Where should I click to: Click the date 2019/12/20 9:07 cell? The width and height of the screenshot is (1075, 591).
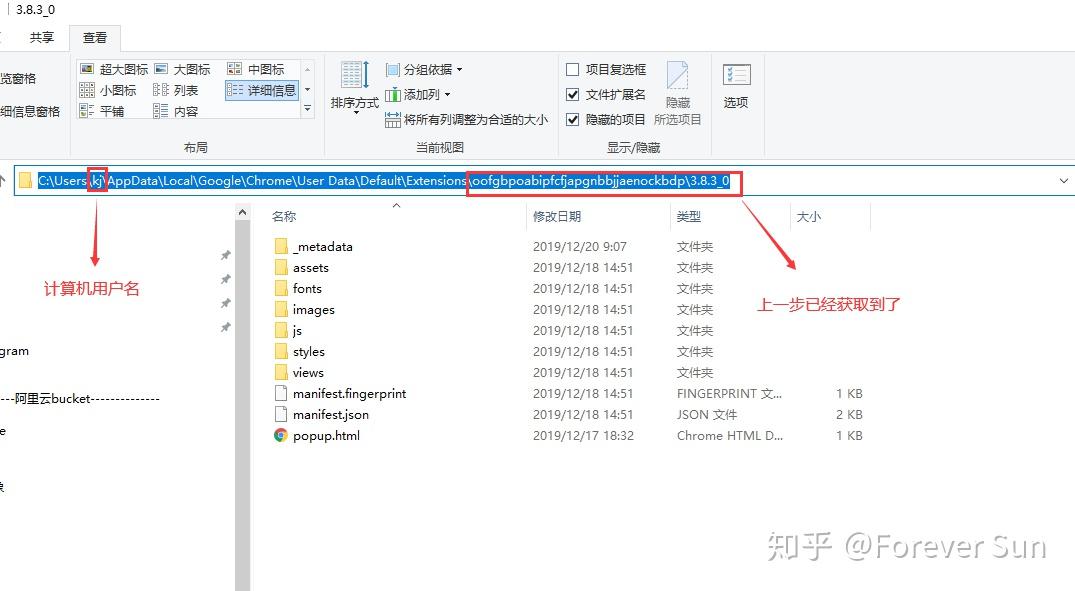(579, 246)
